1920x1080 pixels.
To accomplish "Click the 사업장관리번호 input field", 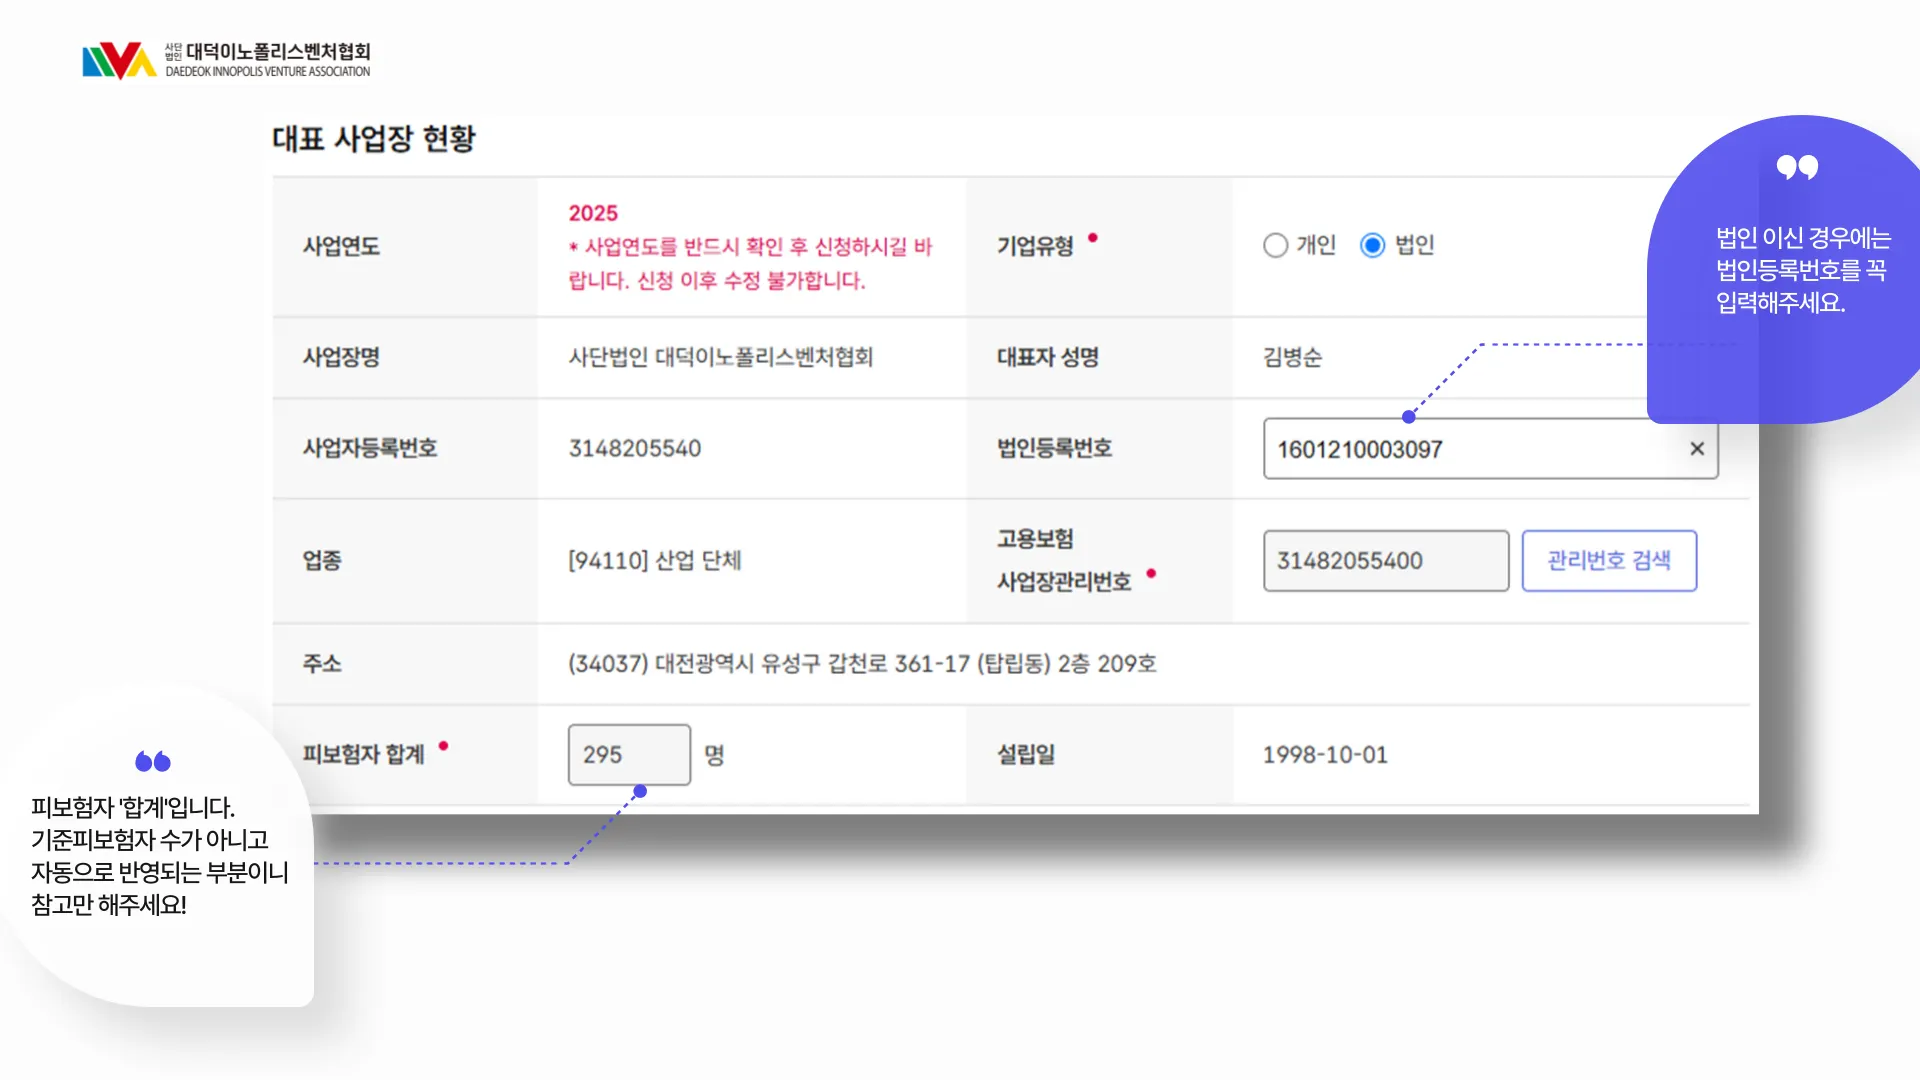I will point(1385,561).
